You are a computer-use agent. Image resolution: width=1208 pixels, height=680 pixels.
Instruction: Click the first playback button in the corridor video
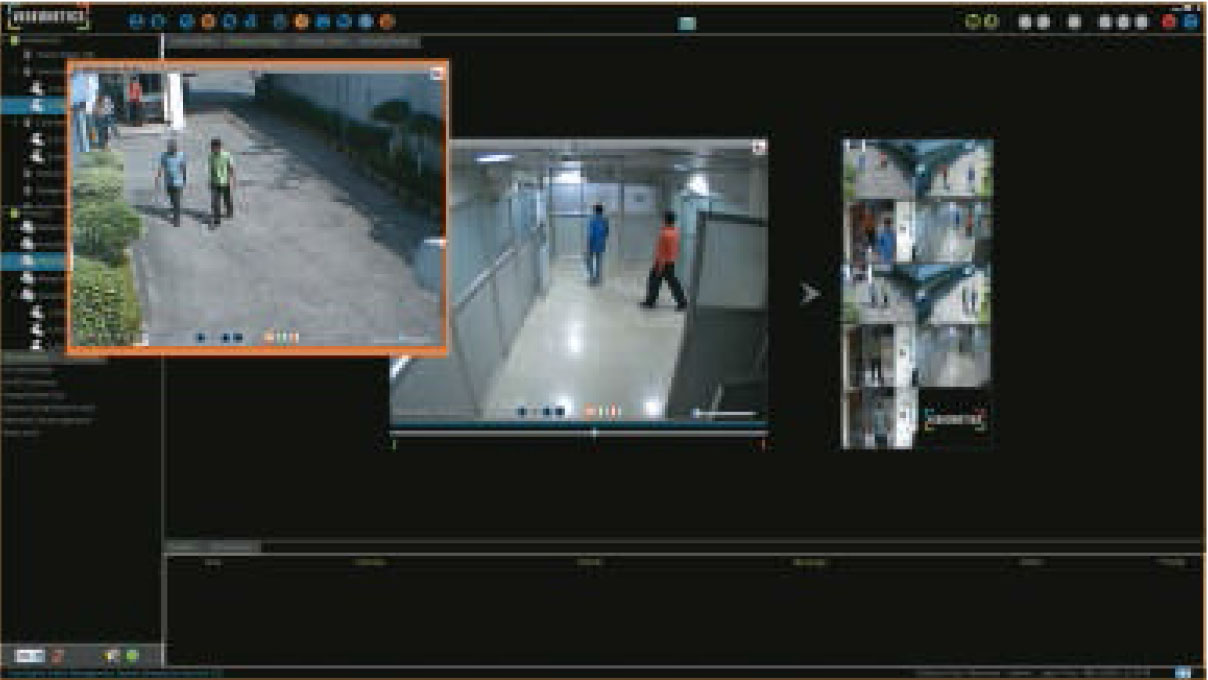click(x=522, y=411)
